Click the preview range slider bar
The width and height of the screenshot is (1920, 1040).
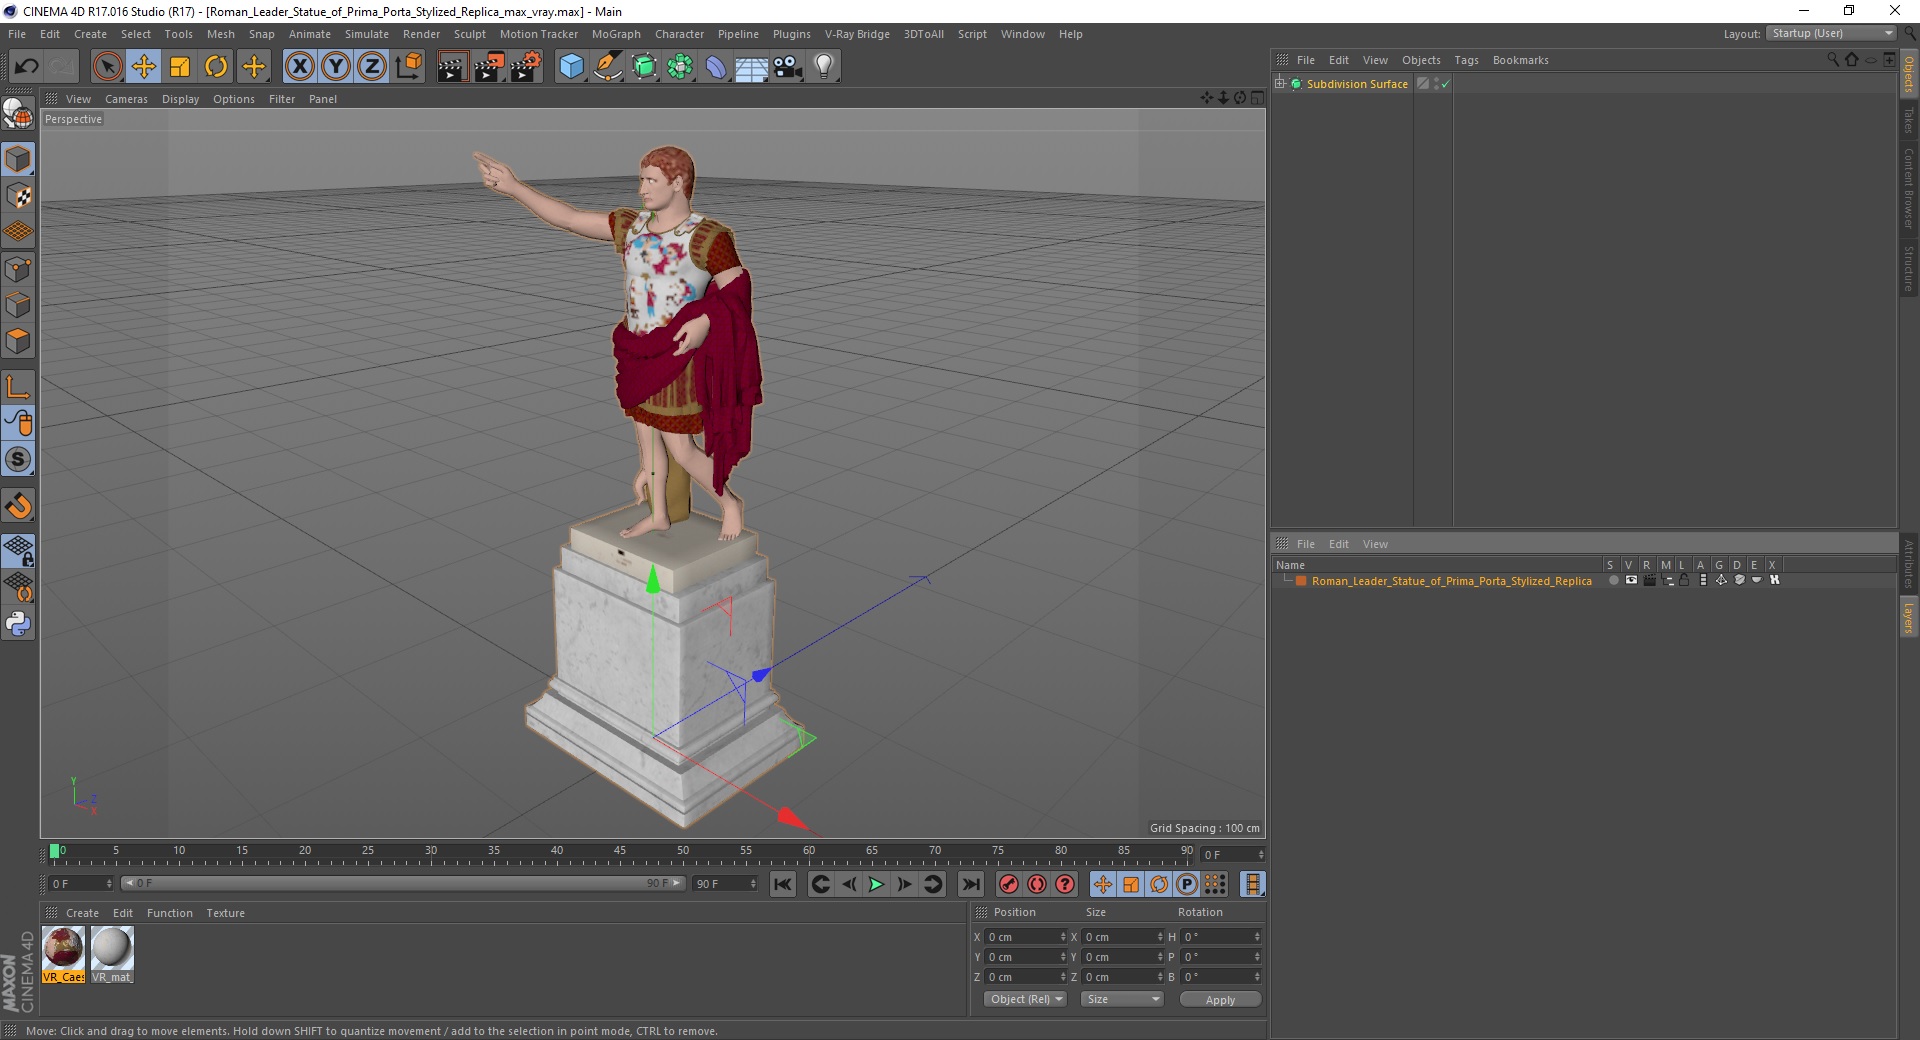tap(403, 883)
